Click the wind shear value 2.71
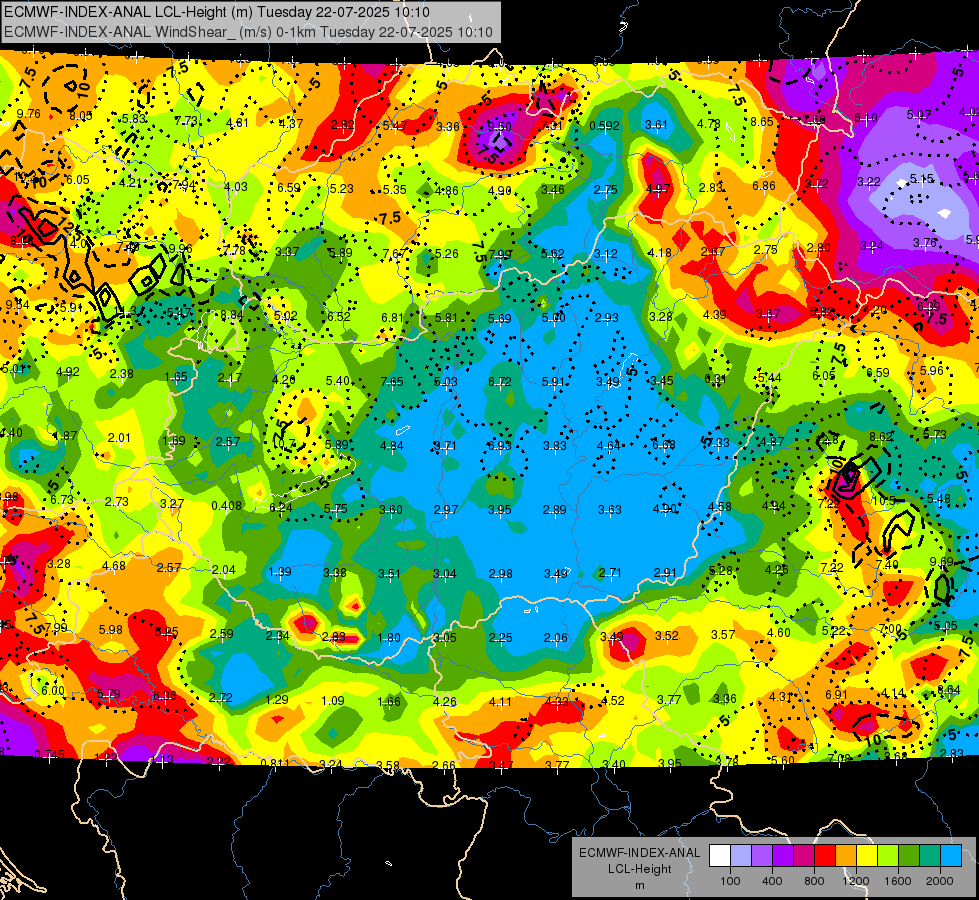The image size is (979, 900). coord(610,573)
